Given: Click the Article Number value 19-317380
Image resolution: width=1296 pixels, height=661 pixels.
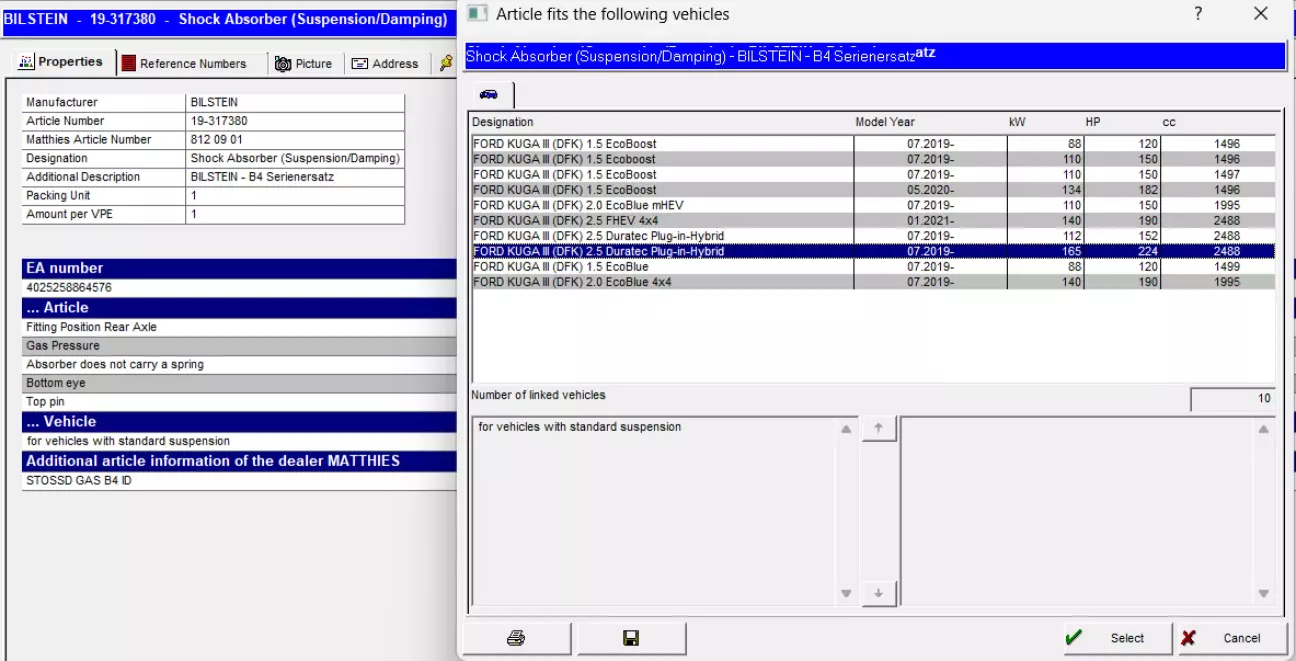Looking at the screenshot, I should click(295, 121).
